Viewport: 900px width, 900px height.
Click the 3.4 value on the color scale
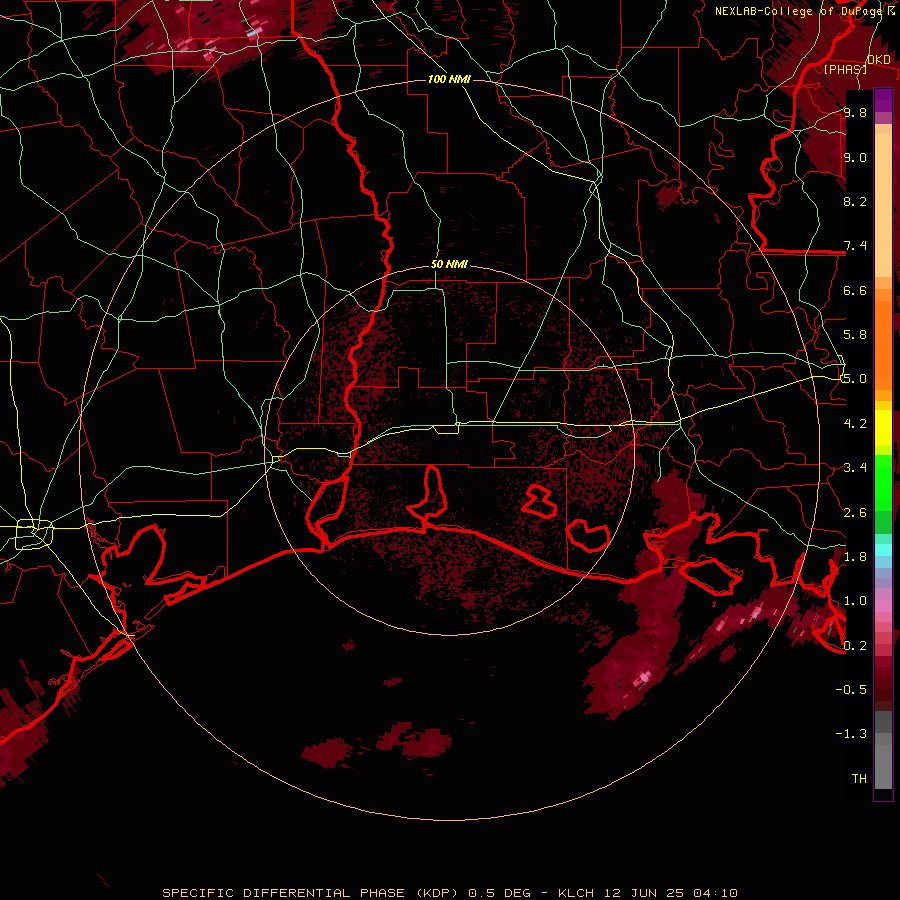point(855,467)
